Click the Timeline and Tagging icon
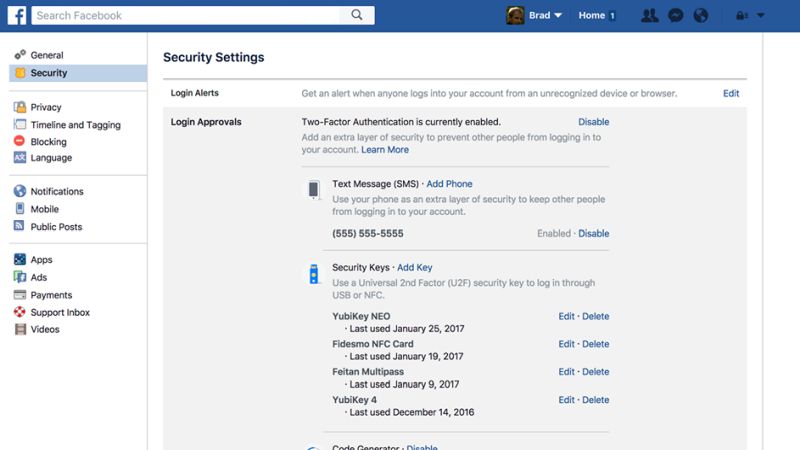The width and height of the screenshot is (800, 450). click(x=20, y=124)
